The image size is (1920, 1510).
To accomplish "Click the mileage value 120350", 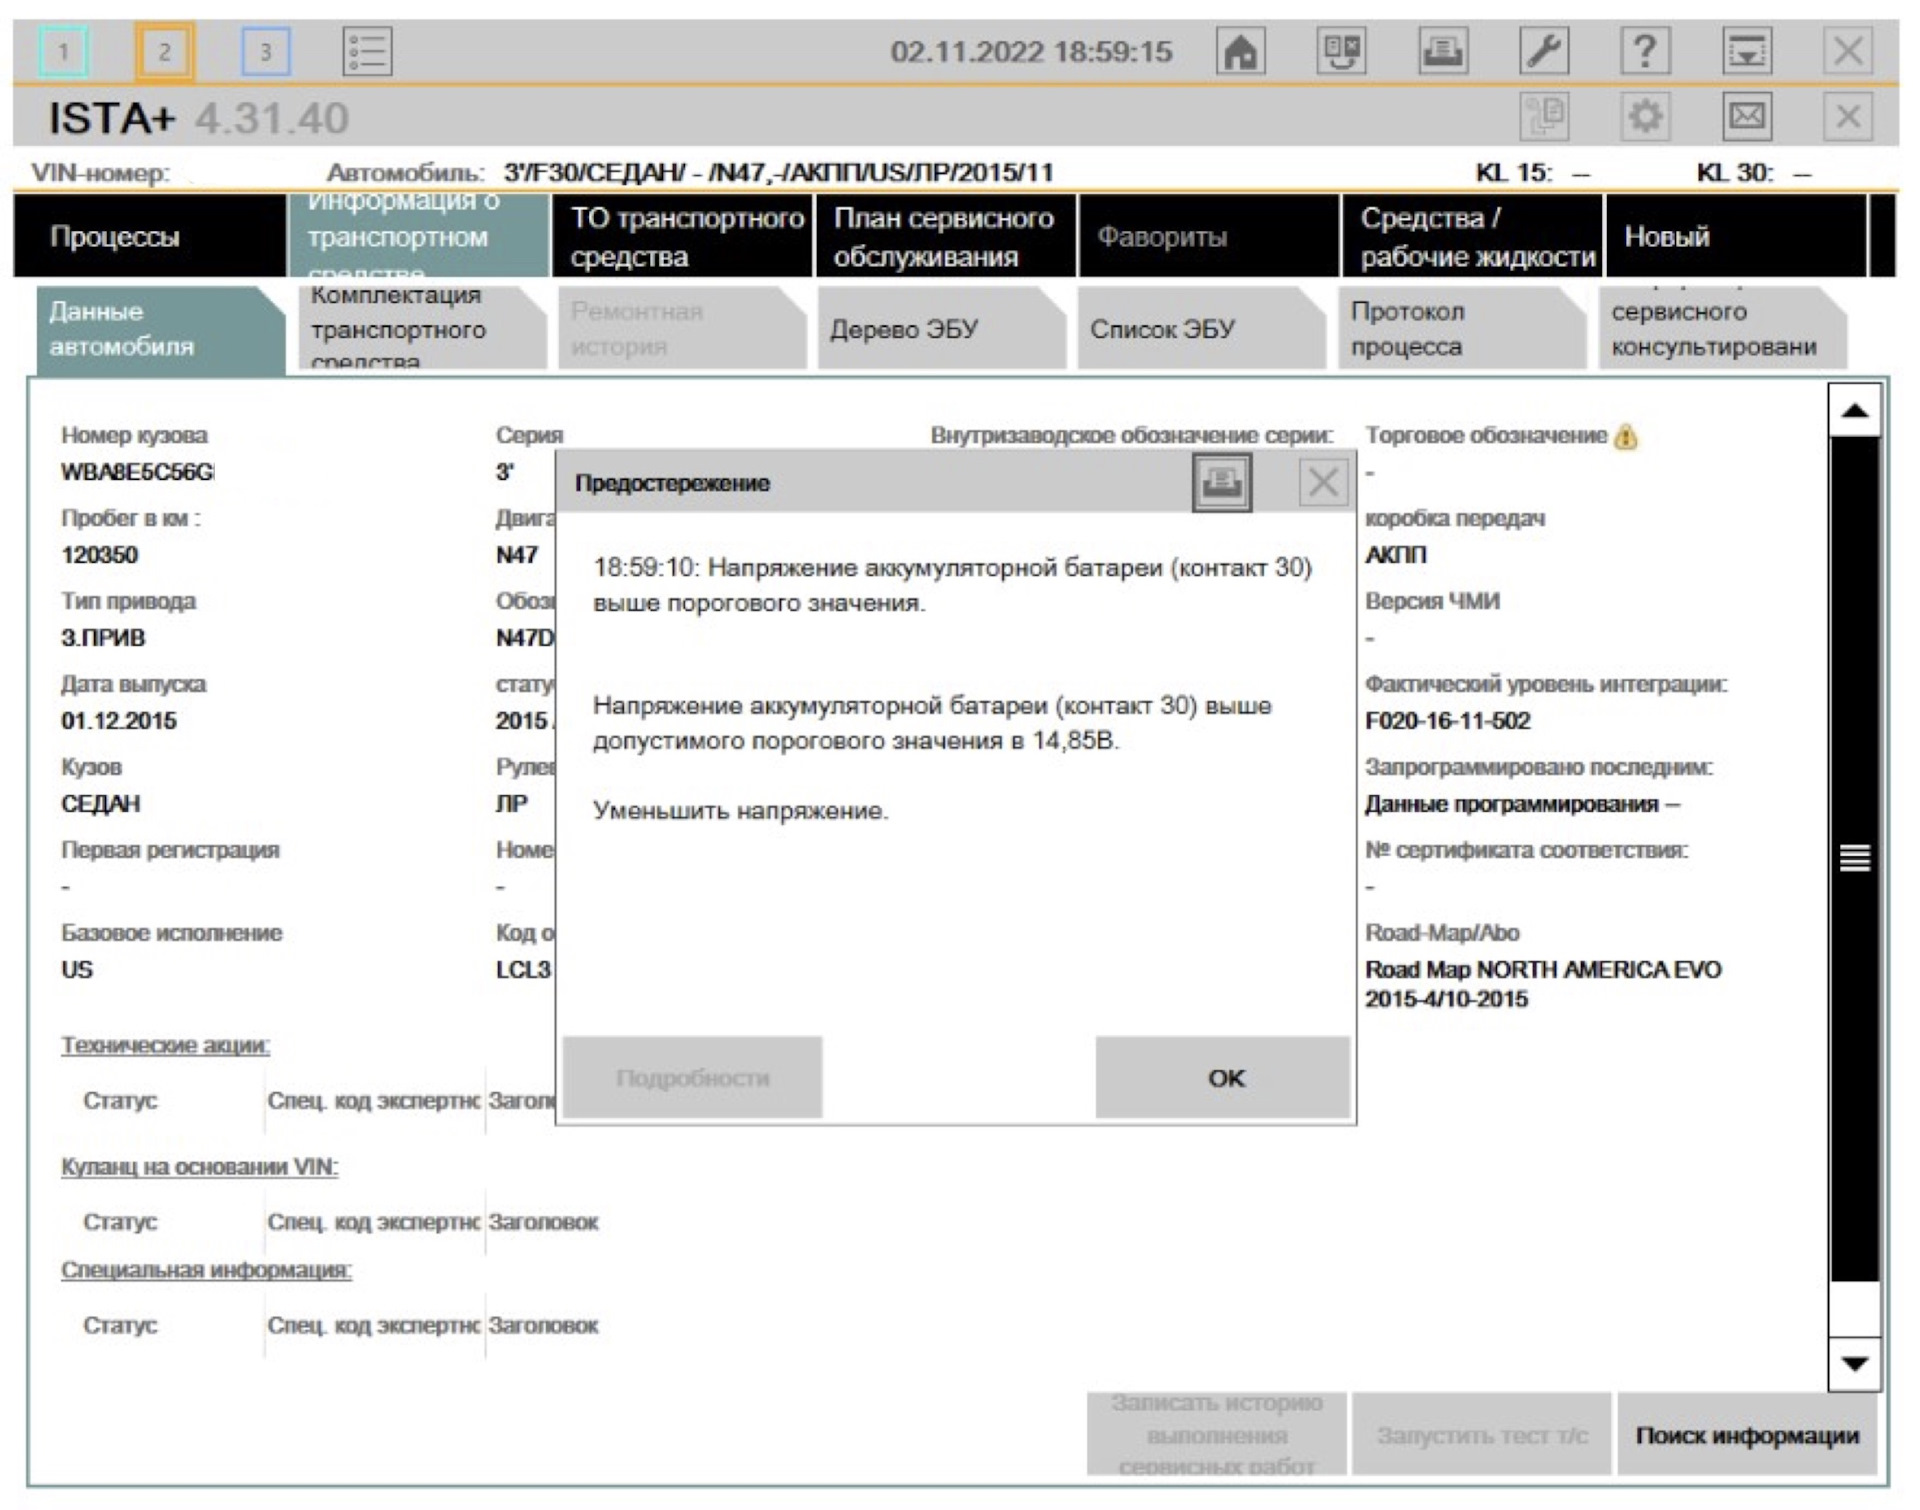I will click(99, 554).
